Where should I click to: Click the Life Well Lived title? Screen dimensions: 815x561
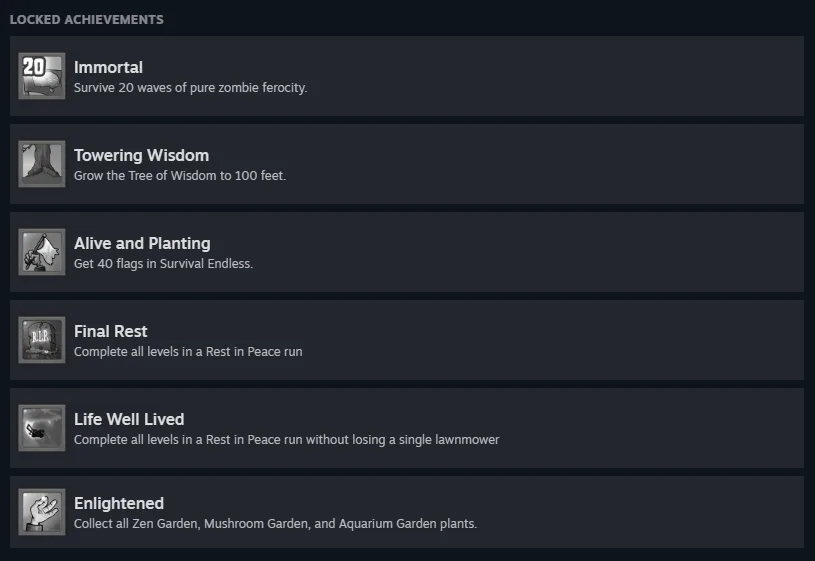[129, 419]
